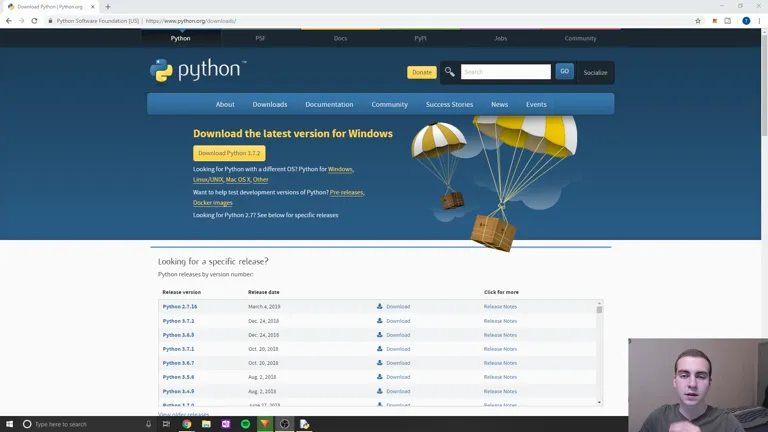768x432 pixels.
Task: Click the Task View taskbar icon
Action: [x=167, y=424]
